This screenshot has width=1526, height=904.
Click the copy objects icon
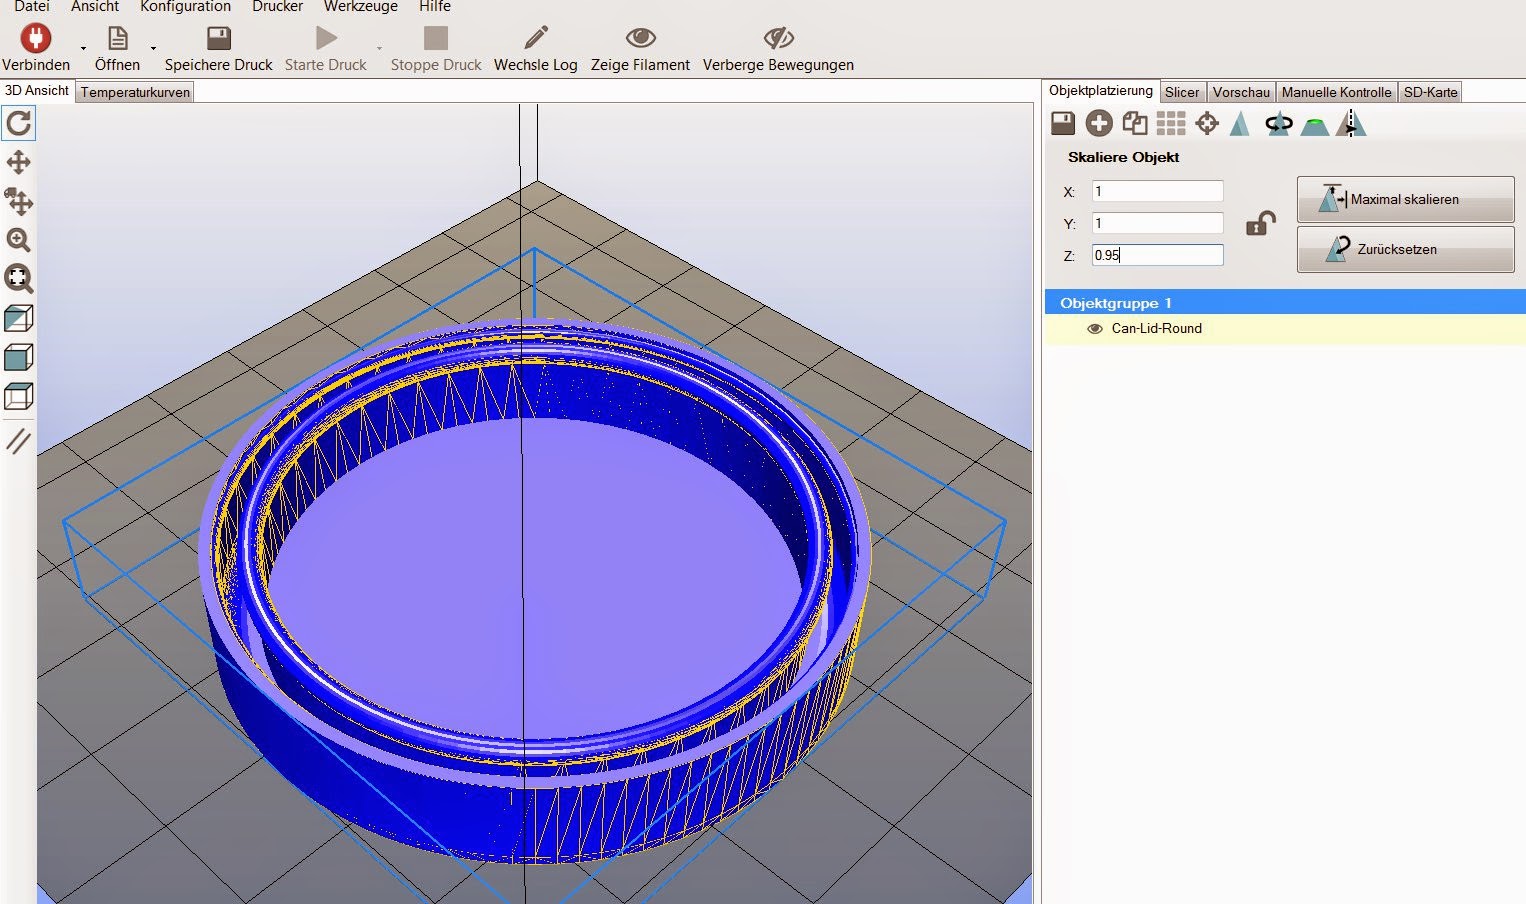click(1135, 123)
